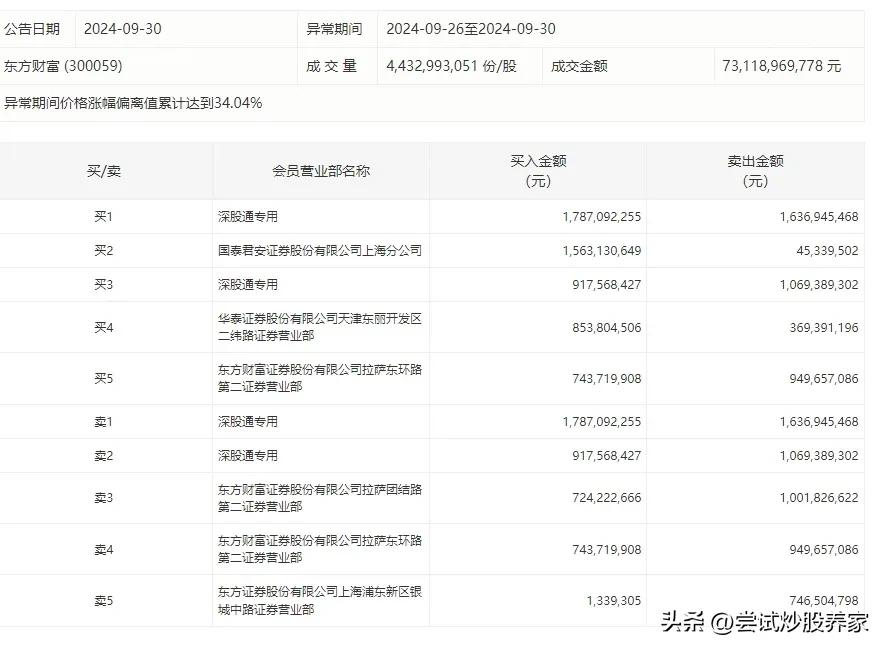Click the 买/卖 column header
Screen dimensions: 888x652
pyautogui.click(x=104, y=171)
